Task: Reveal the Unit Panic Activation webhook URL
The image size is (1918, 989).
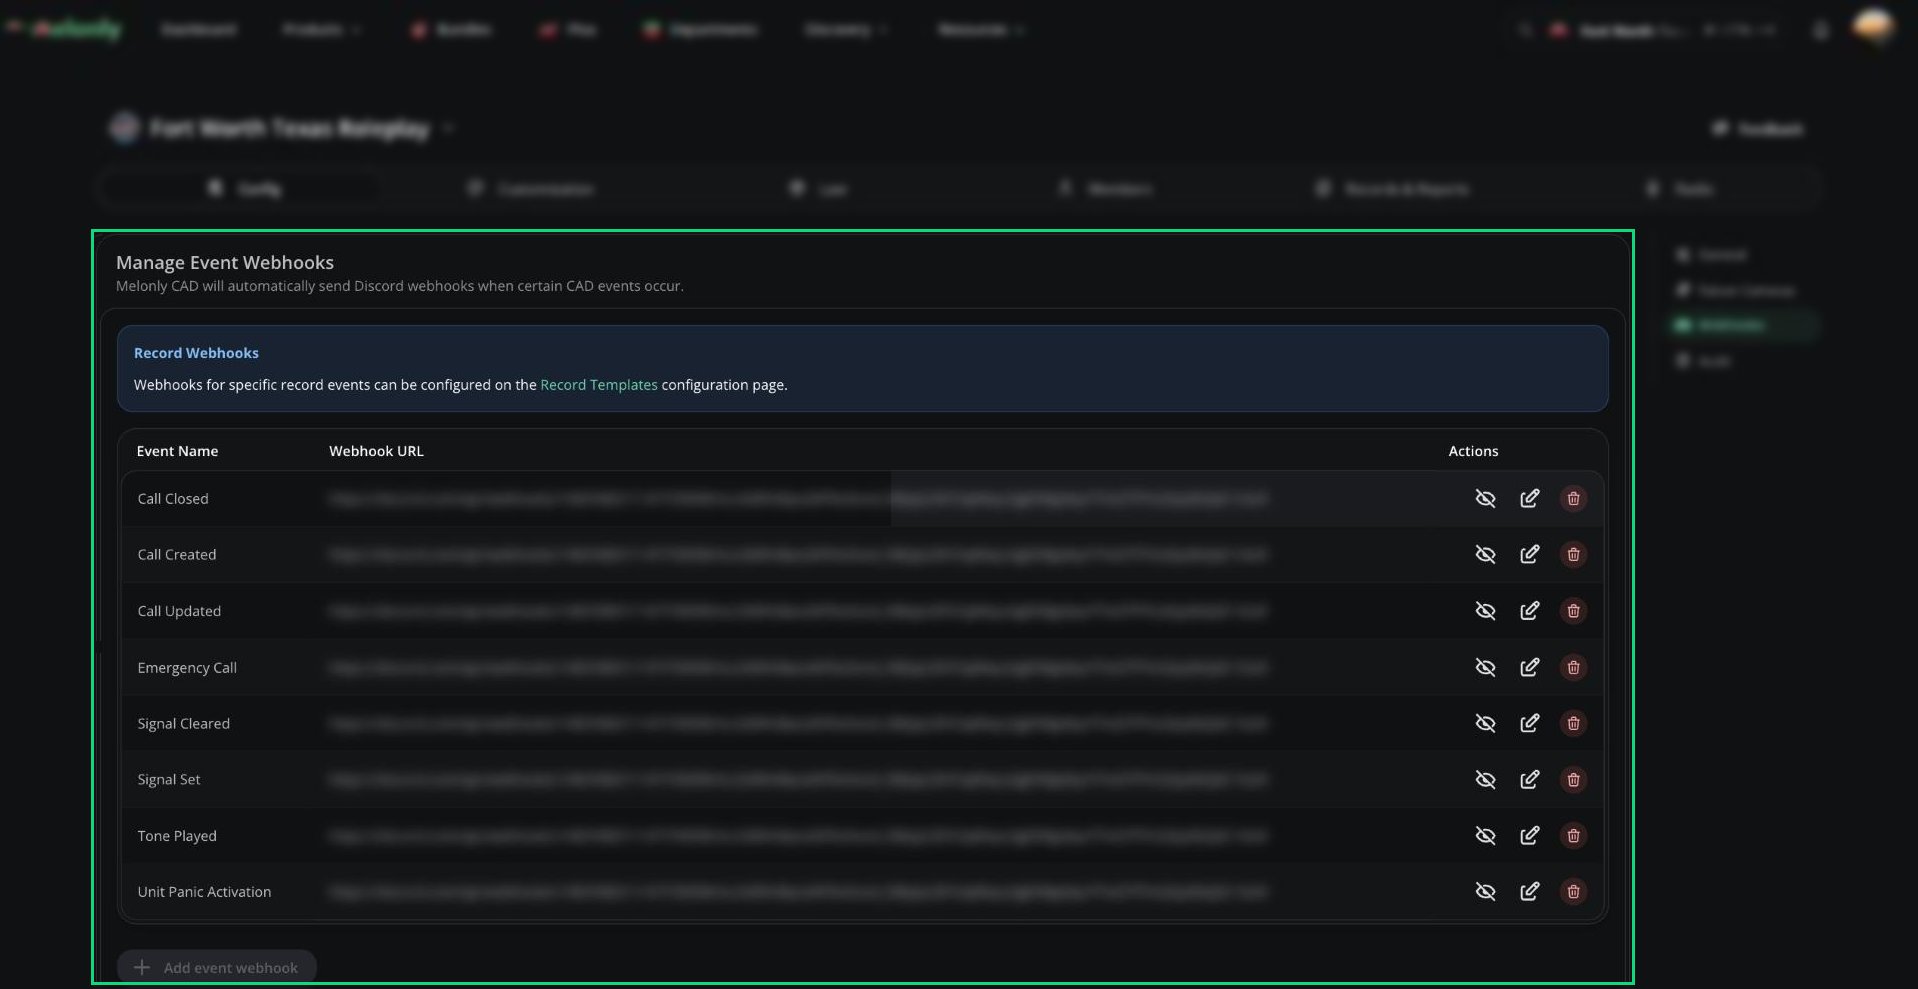Action: click(x=1485, y=891)
